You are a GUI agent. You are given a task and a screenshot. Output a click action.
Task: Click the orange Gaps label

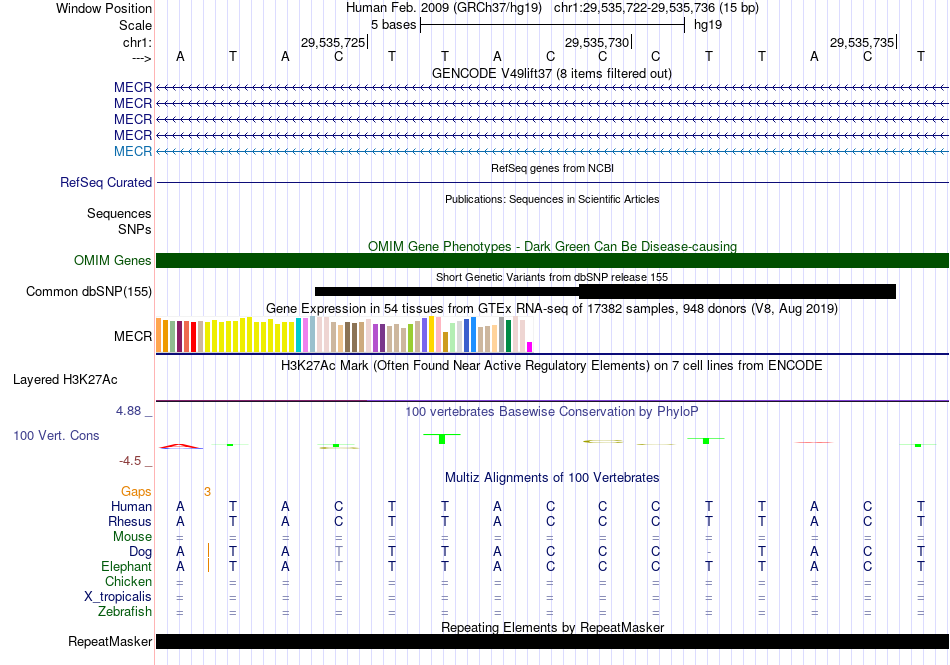pyautogui.click(x=136, y=492)
